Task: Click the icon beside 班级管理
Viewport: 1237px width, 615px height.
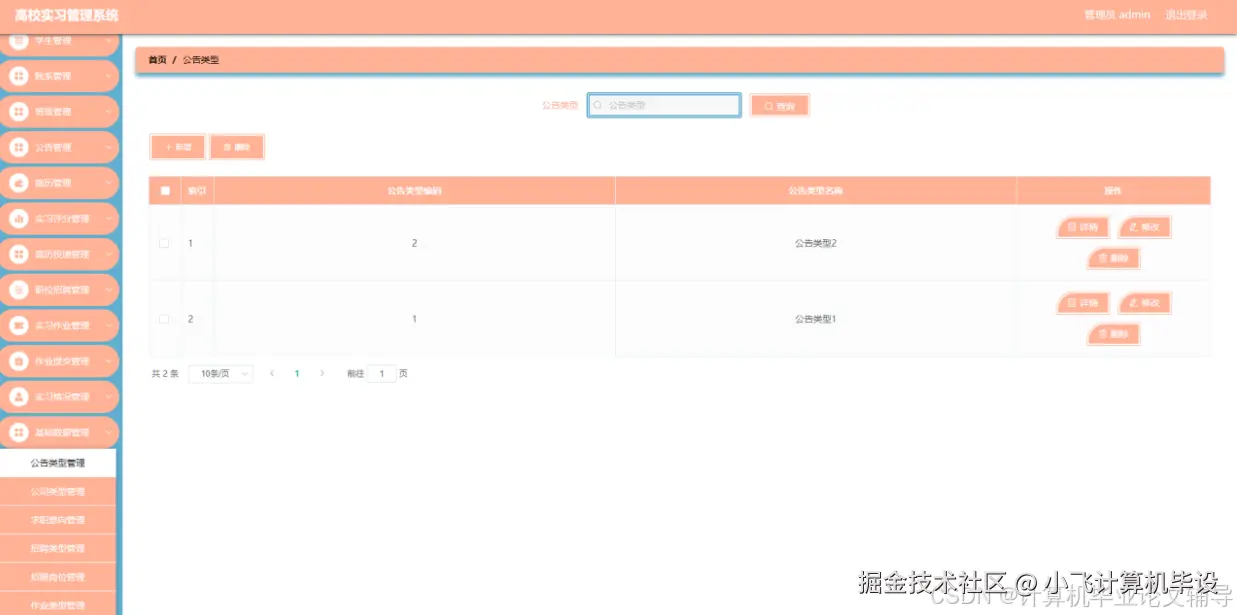Action: (18, 112)
